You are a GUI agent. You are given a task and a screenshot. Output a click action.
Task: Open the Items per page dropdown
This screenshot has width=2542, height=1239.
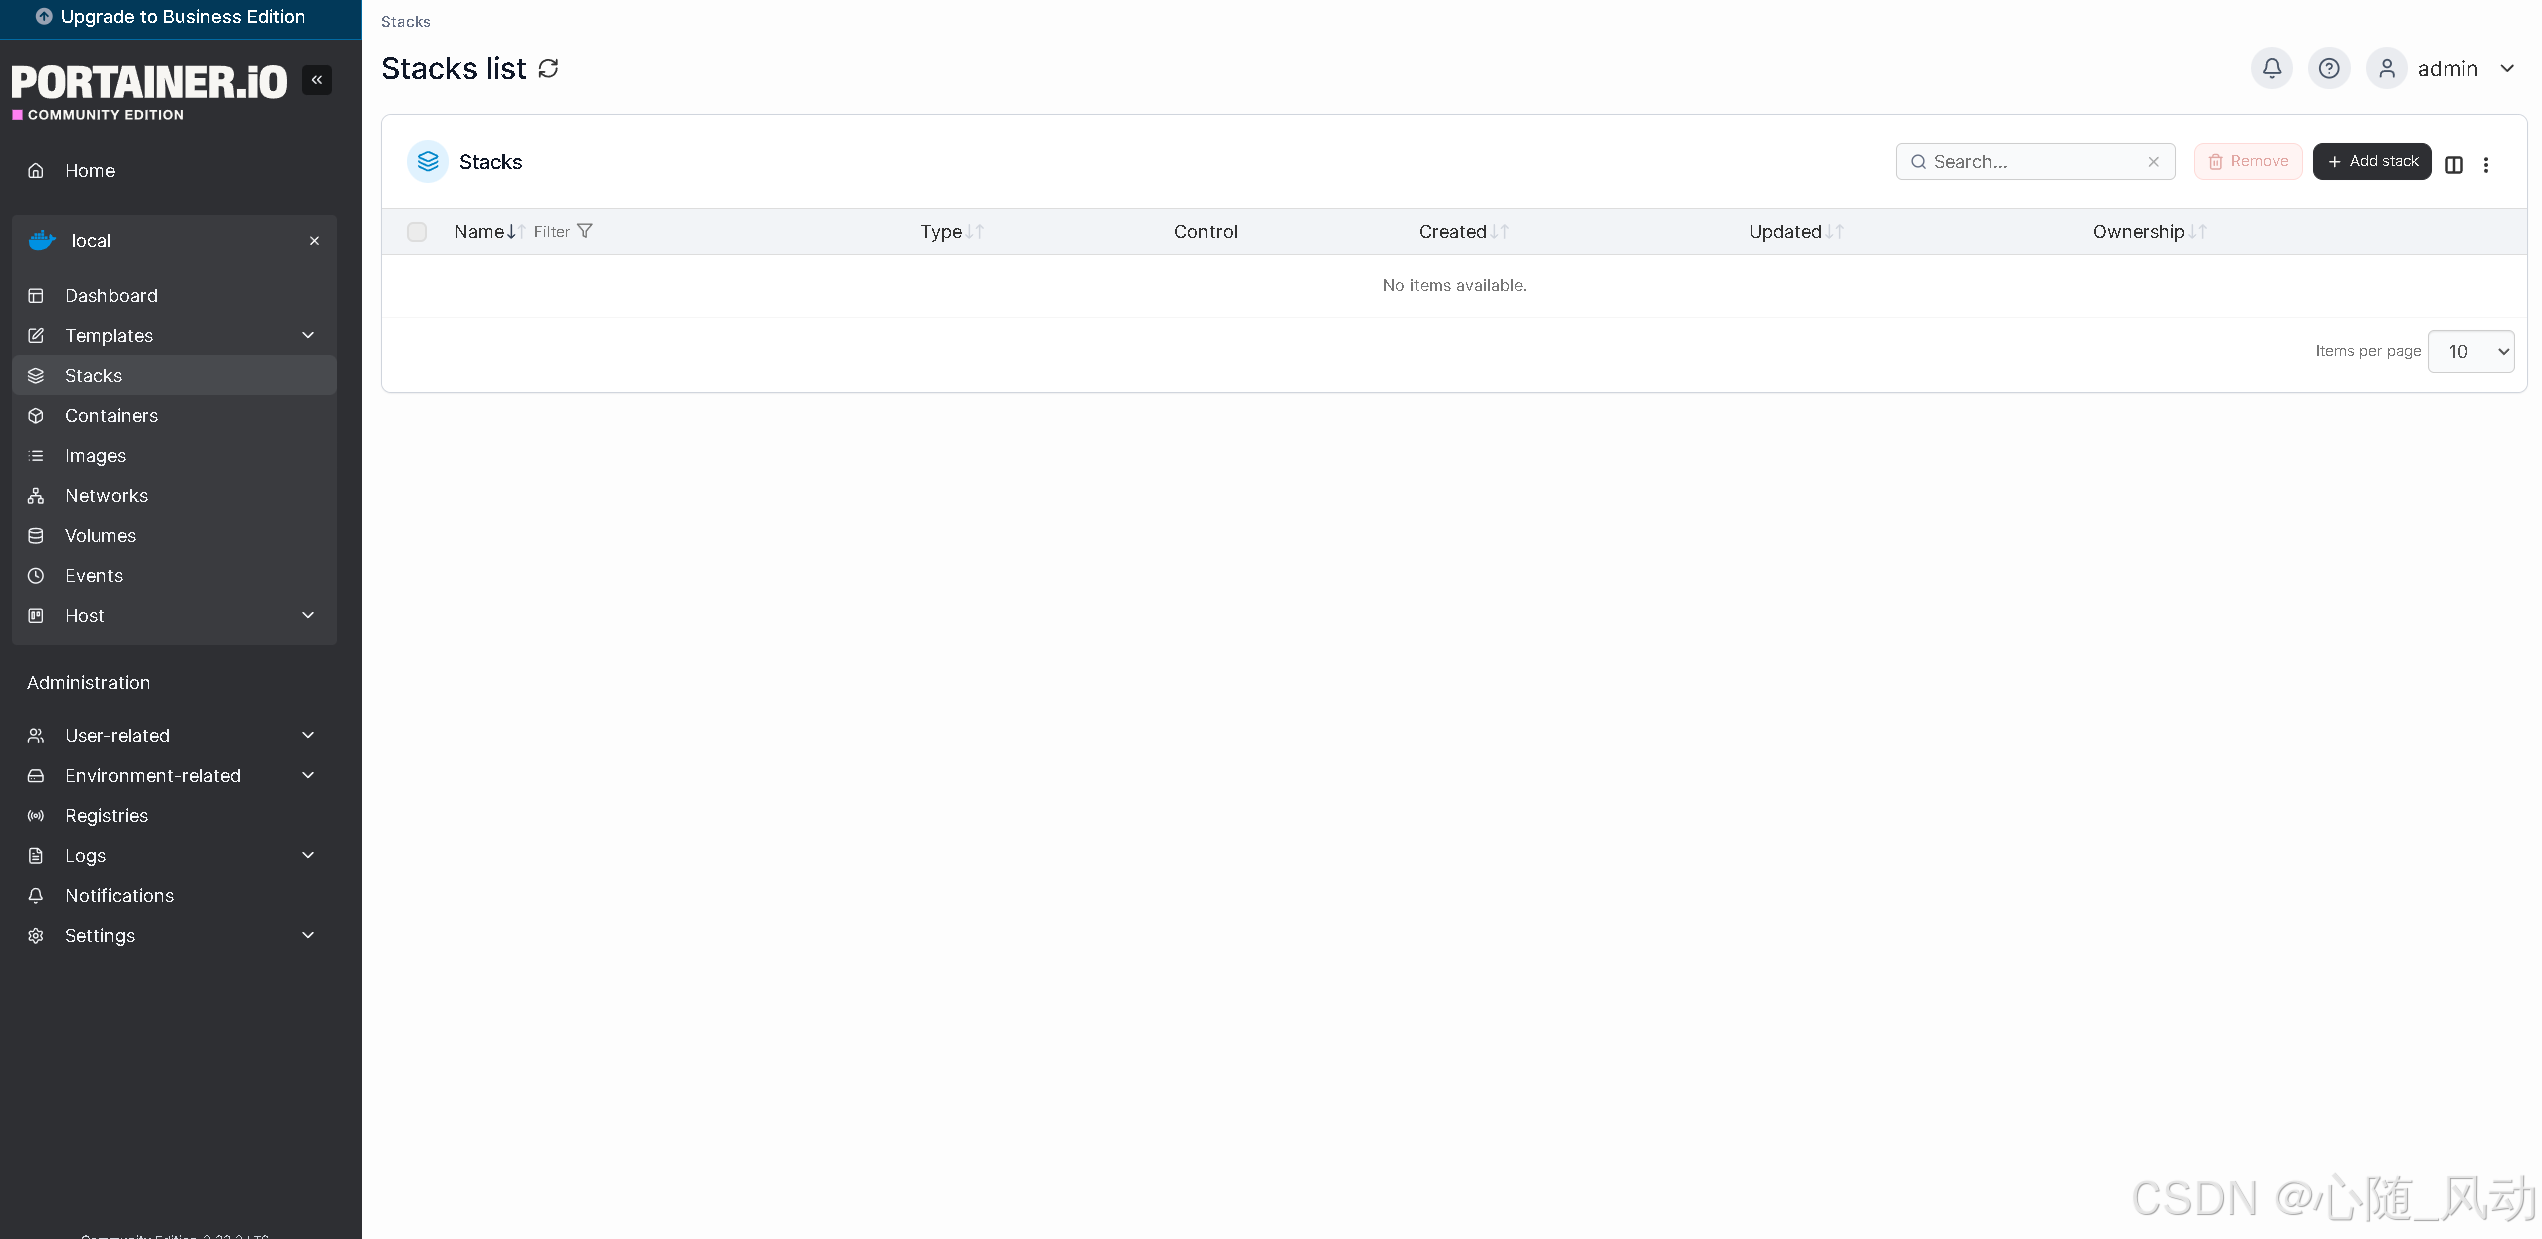pos(2470,352)
